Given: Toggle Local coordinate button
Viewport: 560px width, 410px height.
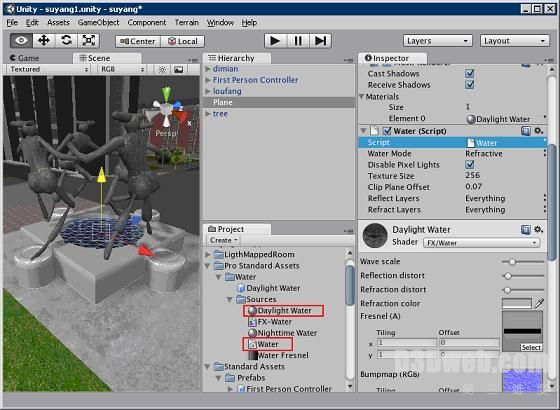Looking at the screenshot, I should [x=182, y=41].
